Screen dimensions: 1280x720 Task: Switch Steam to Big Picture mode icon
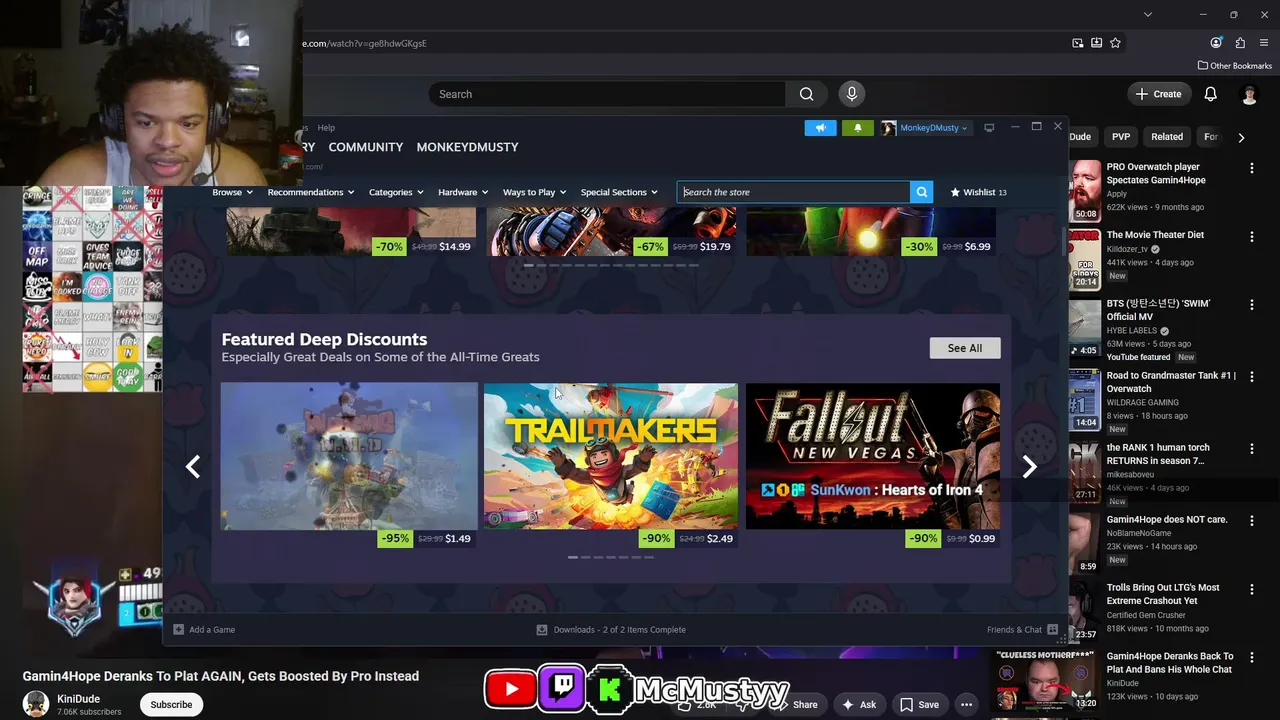click(989, 128)
